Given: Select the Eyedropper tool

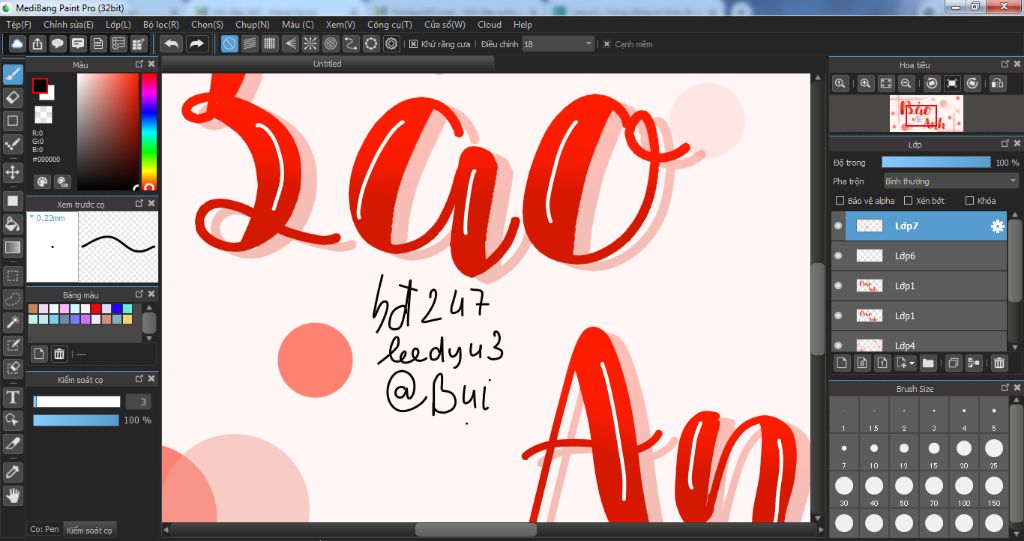Looking at the screenshot, I should tap(13, 472).
